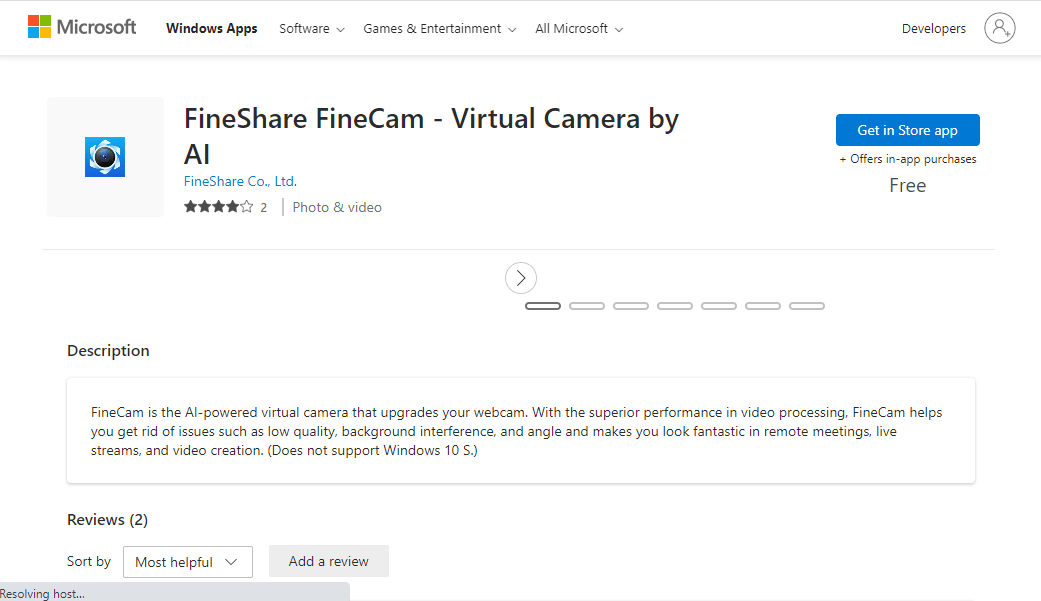Select second carousel indicator
The height and width of the screenshot is (601, 1041).
pyautogui.click(x=587, y=306)
